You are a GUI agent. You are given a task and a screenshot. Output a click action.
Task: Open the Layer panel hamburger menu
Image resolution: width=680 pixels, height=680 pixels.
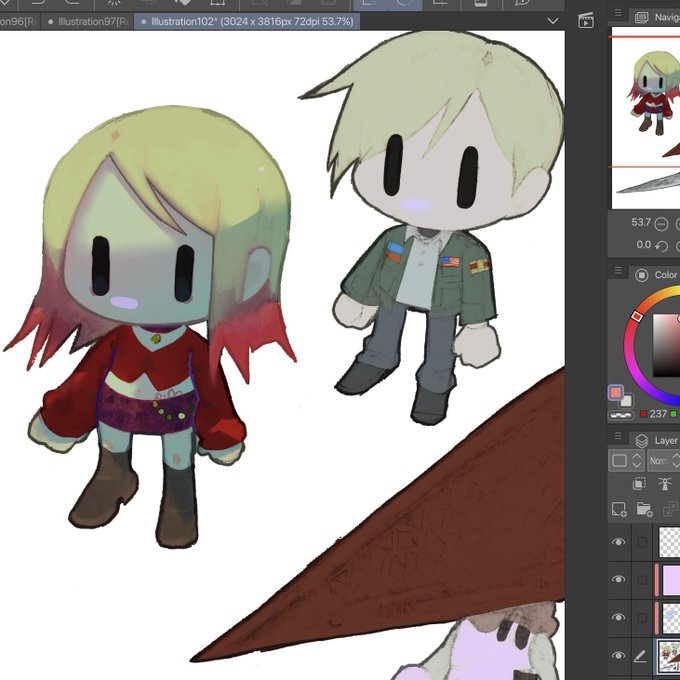click(618, 436)
